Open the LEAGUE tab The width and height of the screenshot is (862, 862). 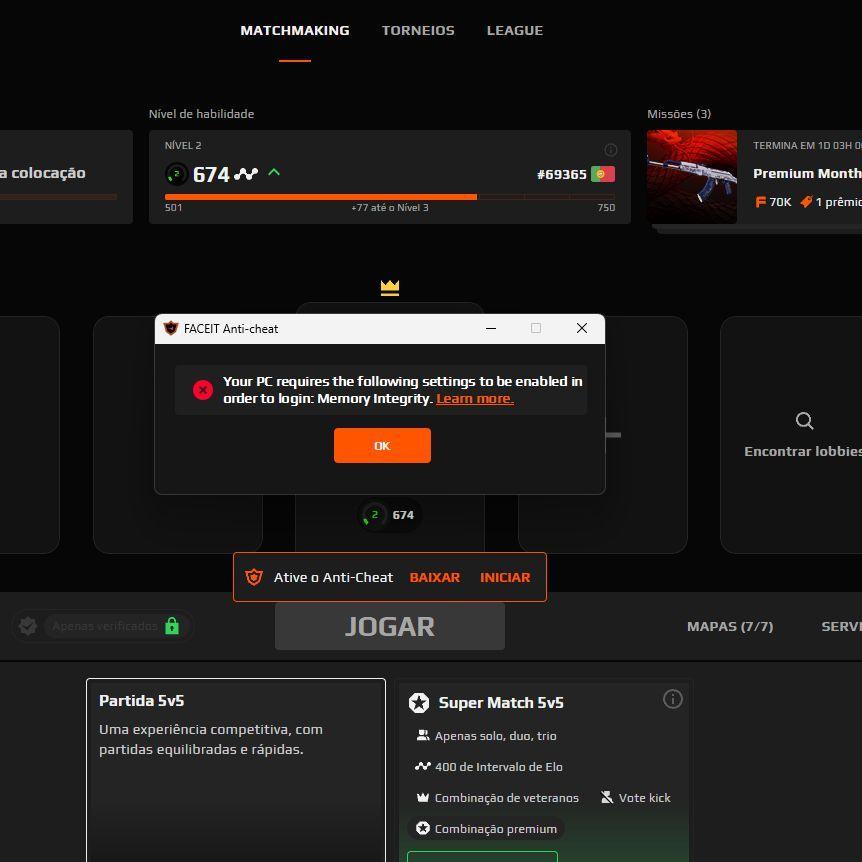coord(515,30)
